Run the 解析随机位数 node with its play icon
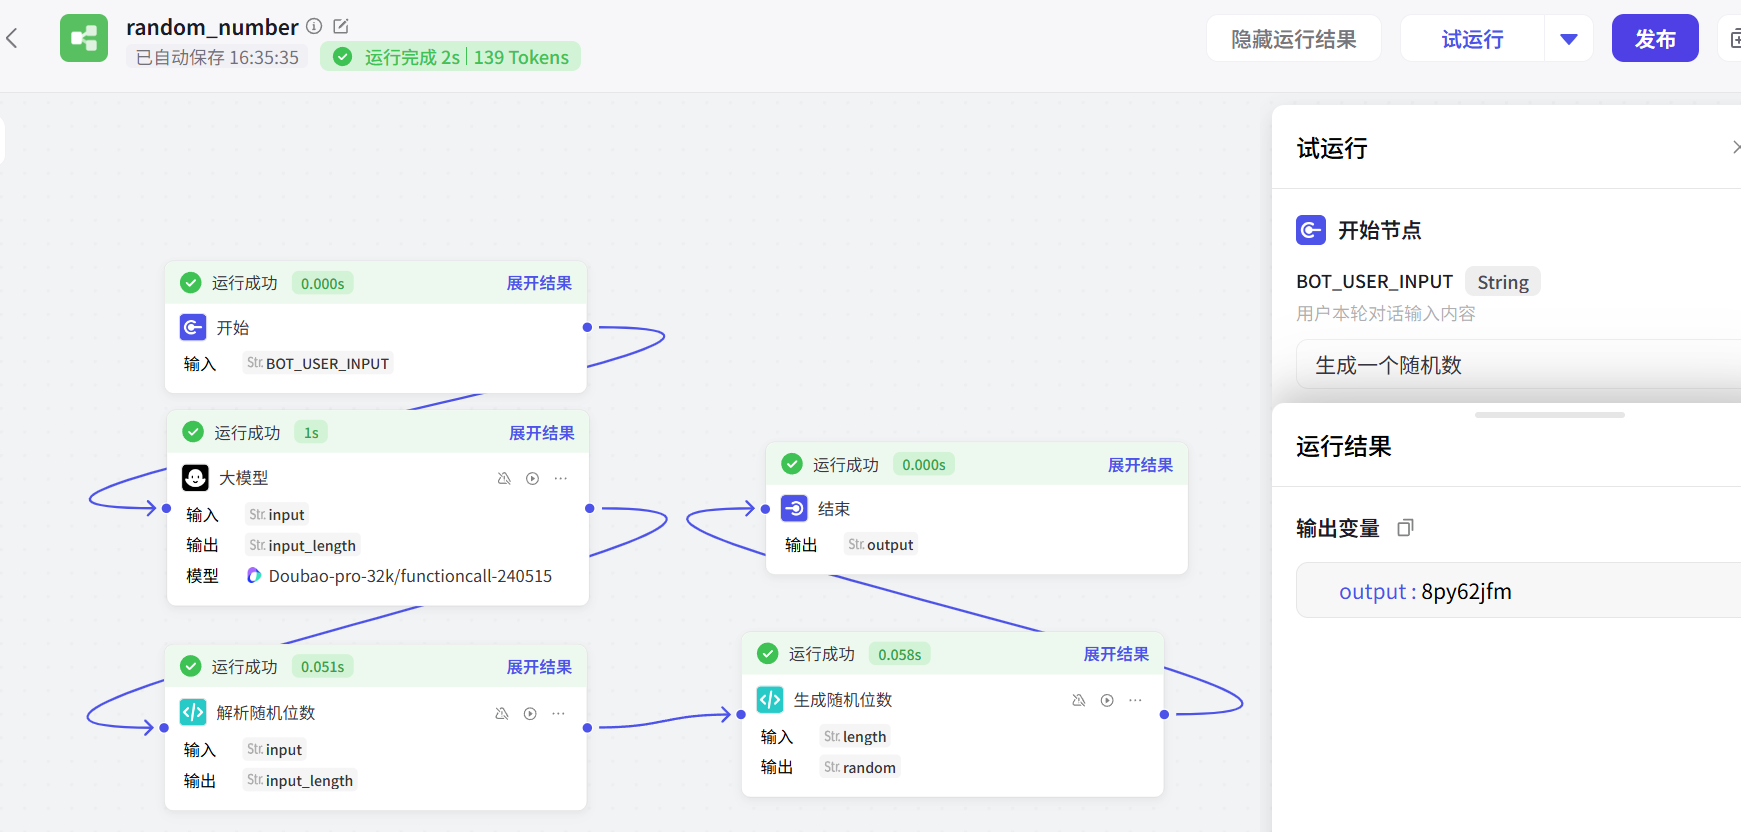The image size is (1741, 832). [530, 713]
